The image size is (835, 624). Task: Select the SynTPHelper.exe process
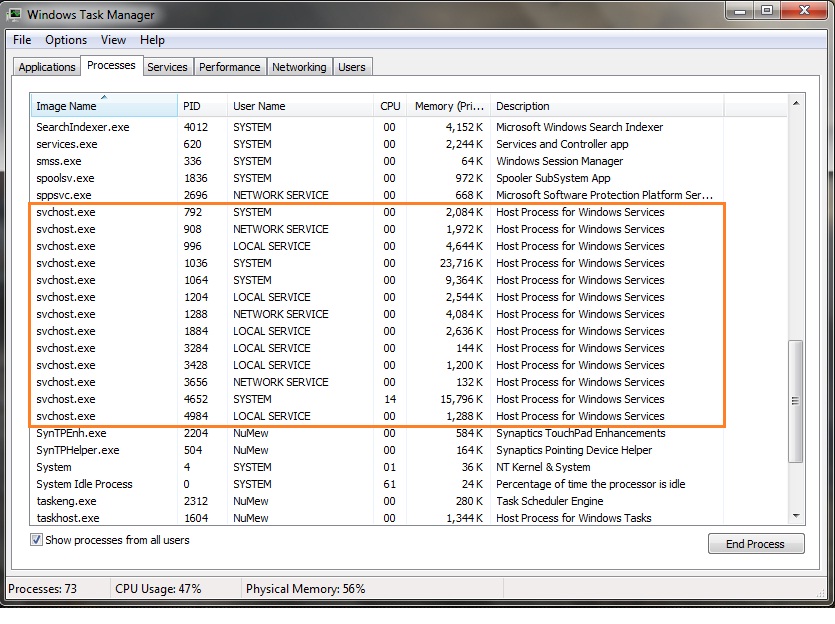(x=377, y=451)
